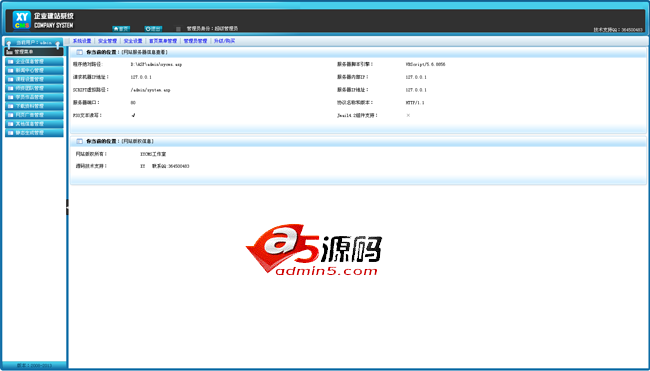Click folder icon of 师资团队管理
Viewport: 650px width, 371px height.
click(10, 88)
